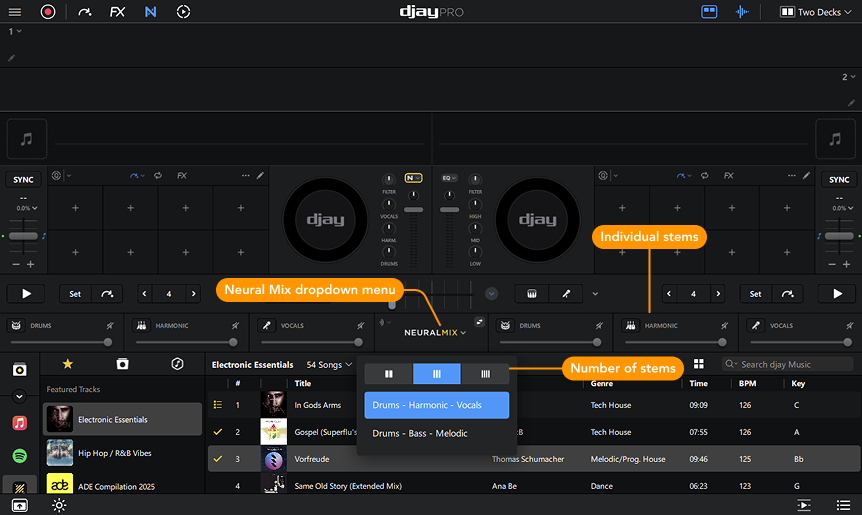Open the FX panel from top toolbar

[117, 12]
